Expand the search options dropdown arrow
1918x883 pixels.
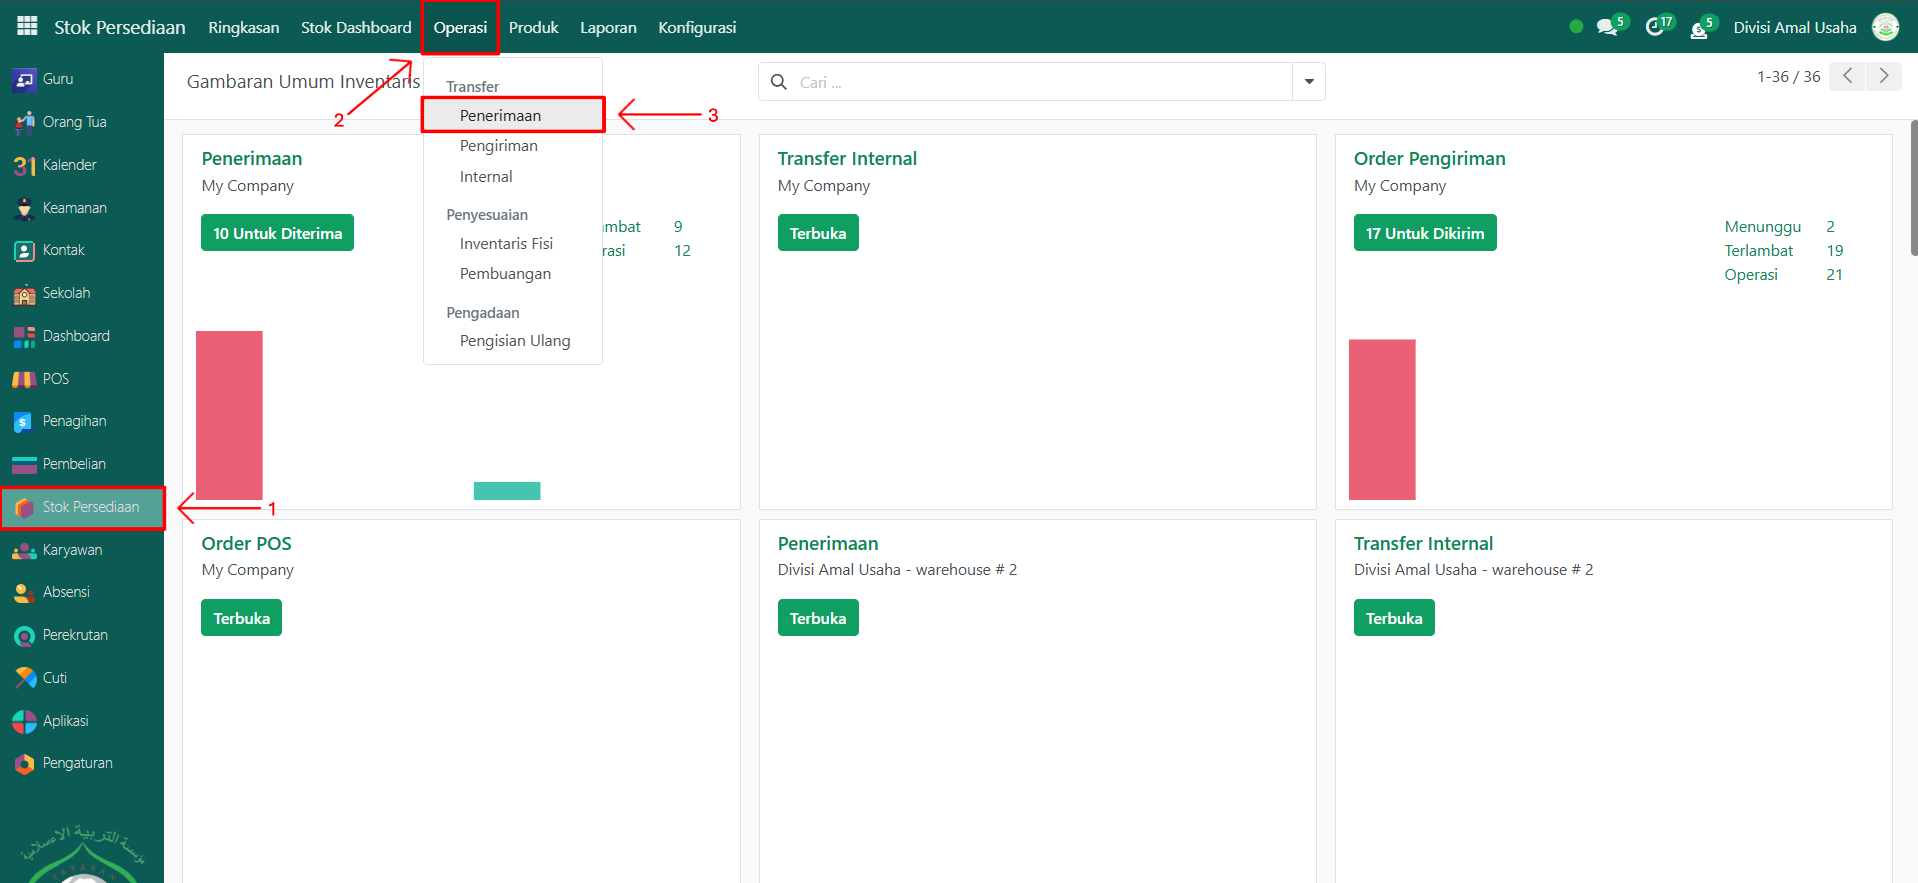coord(1308,82)
